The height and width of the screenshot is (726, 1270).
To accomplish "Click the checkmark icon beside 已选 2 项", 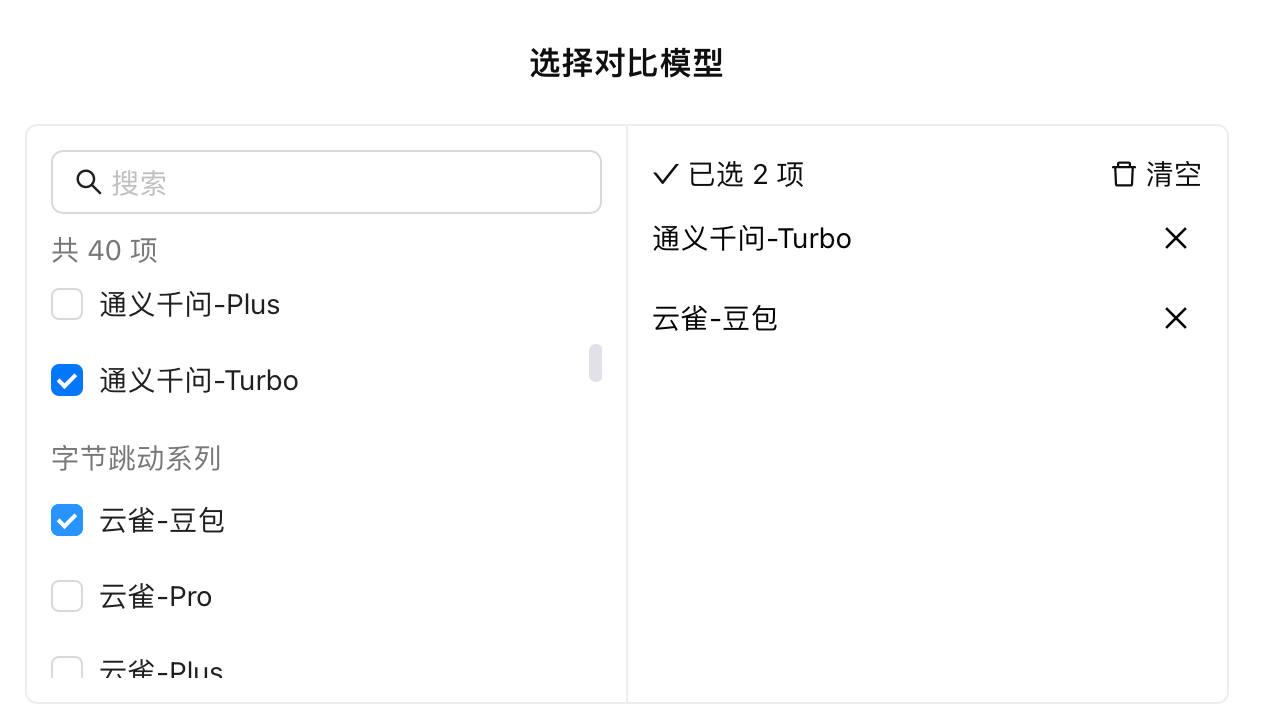I will [666, 174].
